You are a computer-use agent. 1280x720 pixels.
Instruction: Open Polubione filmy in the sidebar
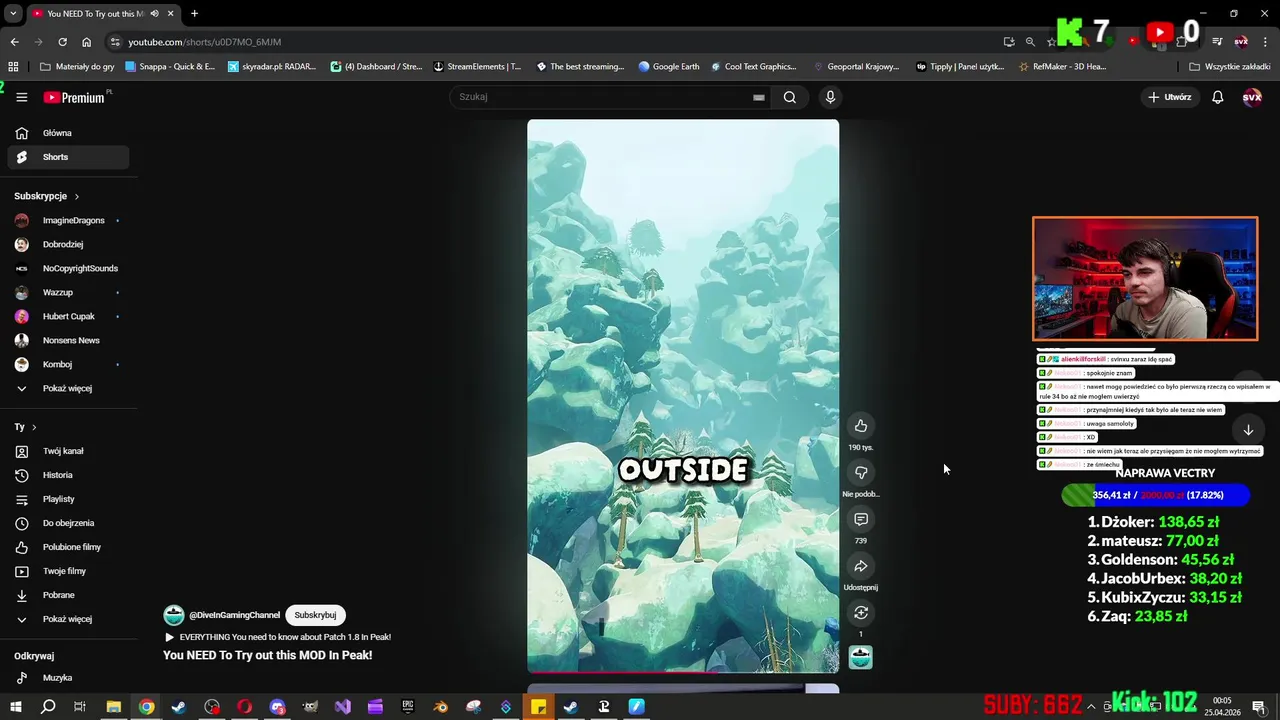[68, 547]
